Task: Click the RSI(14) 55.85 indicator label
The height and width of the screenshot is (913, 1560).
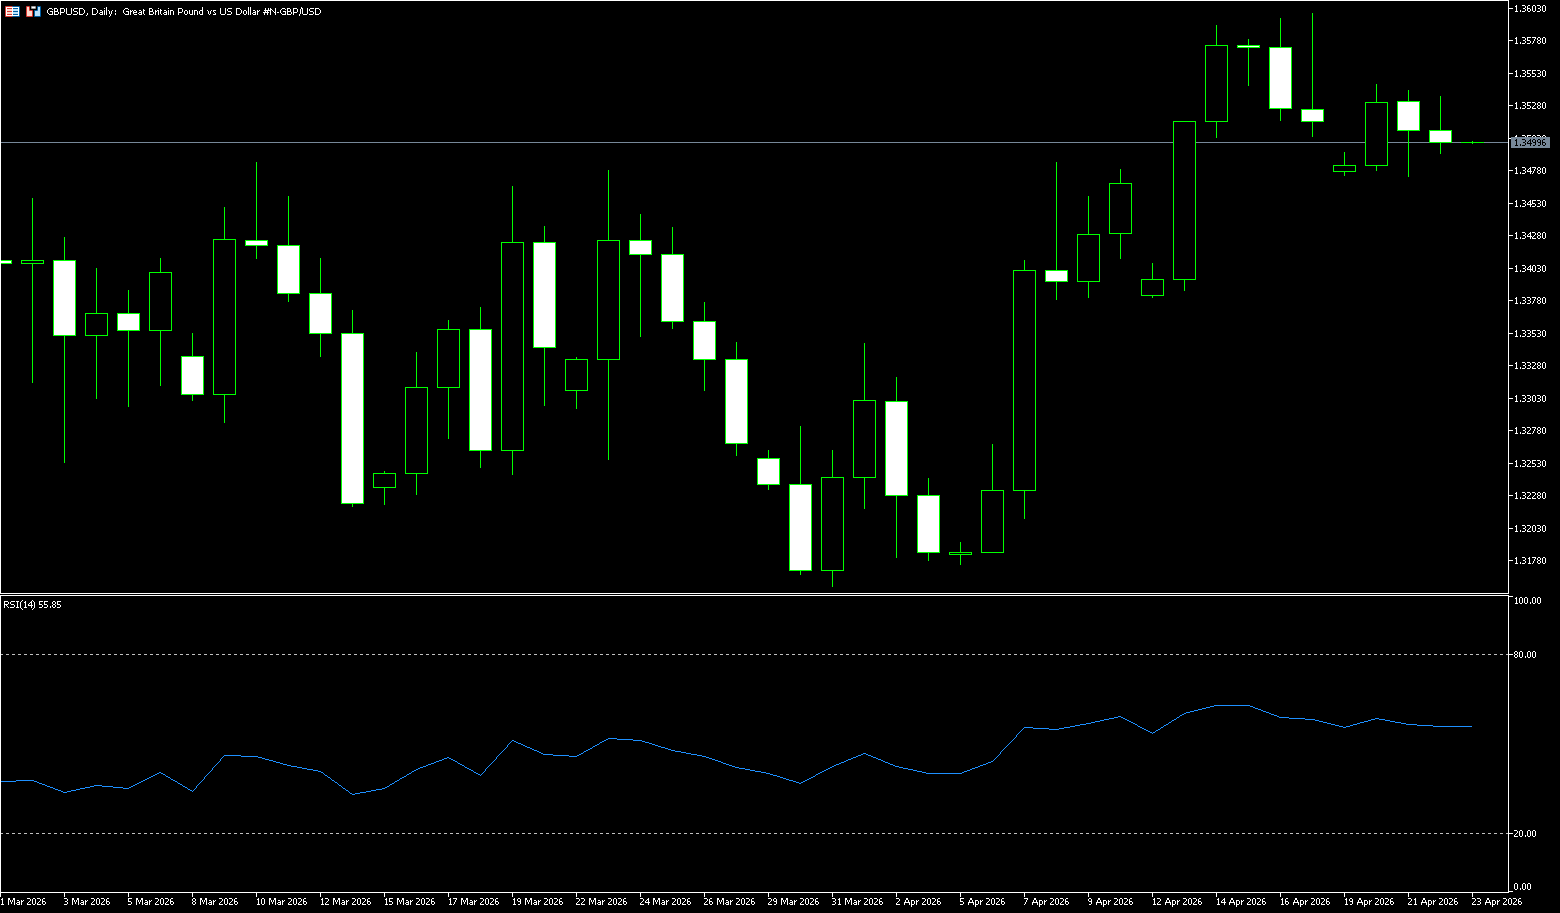Action: tap(32, 605)
